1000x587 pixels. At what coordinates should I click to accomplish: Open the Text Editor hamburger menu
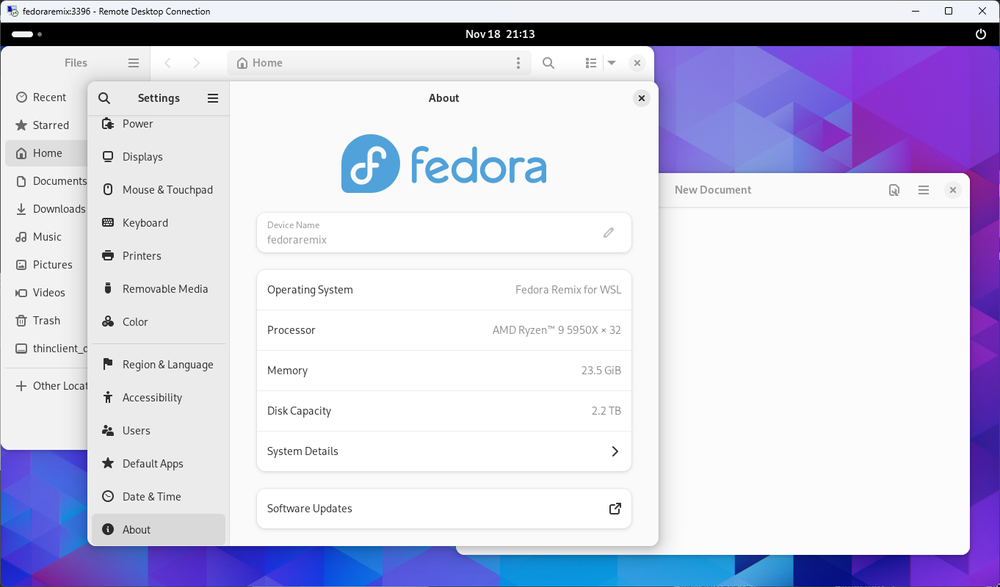tap(923, 189)
